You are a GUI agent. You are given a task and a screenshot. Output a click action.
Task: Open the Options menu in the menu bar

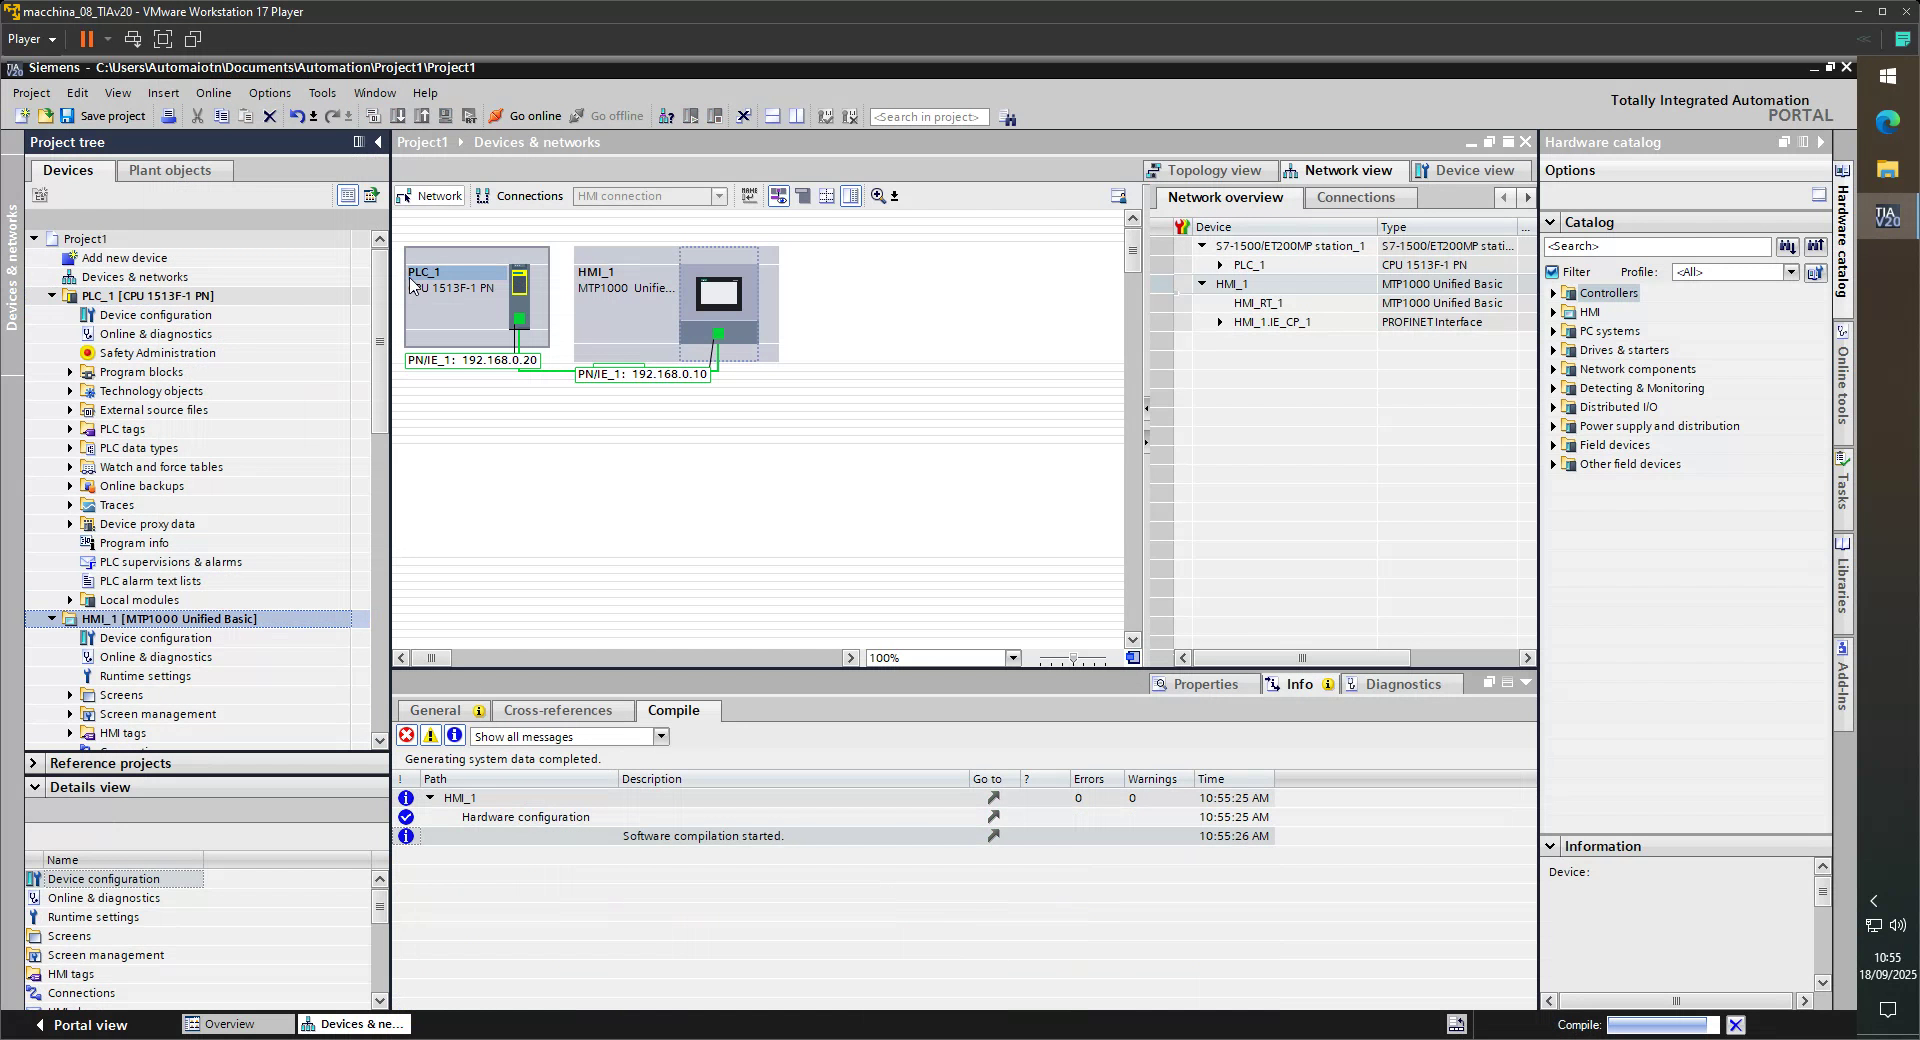coord(269,92)
